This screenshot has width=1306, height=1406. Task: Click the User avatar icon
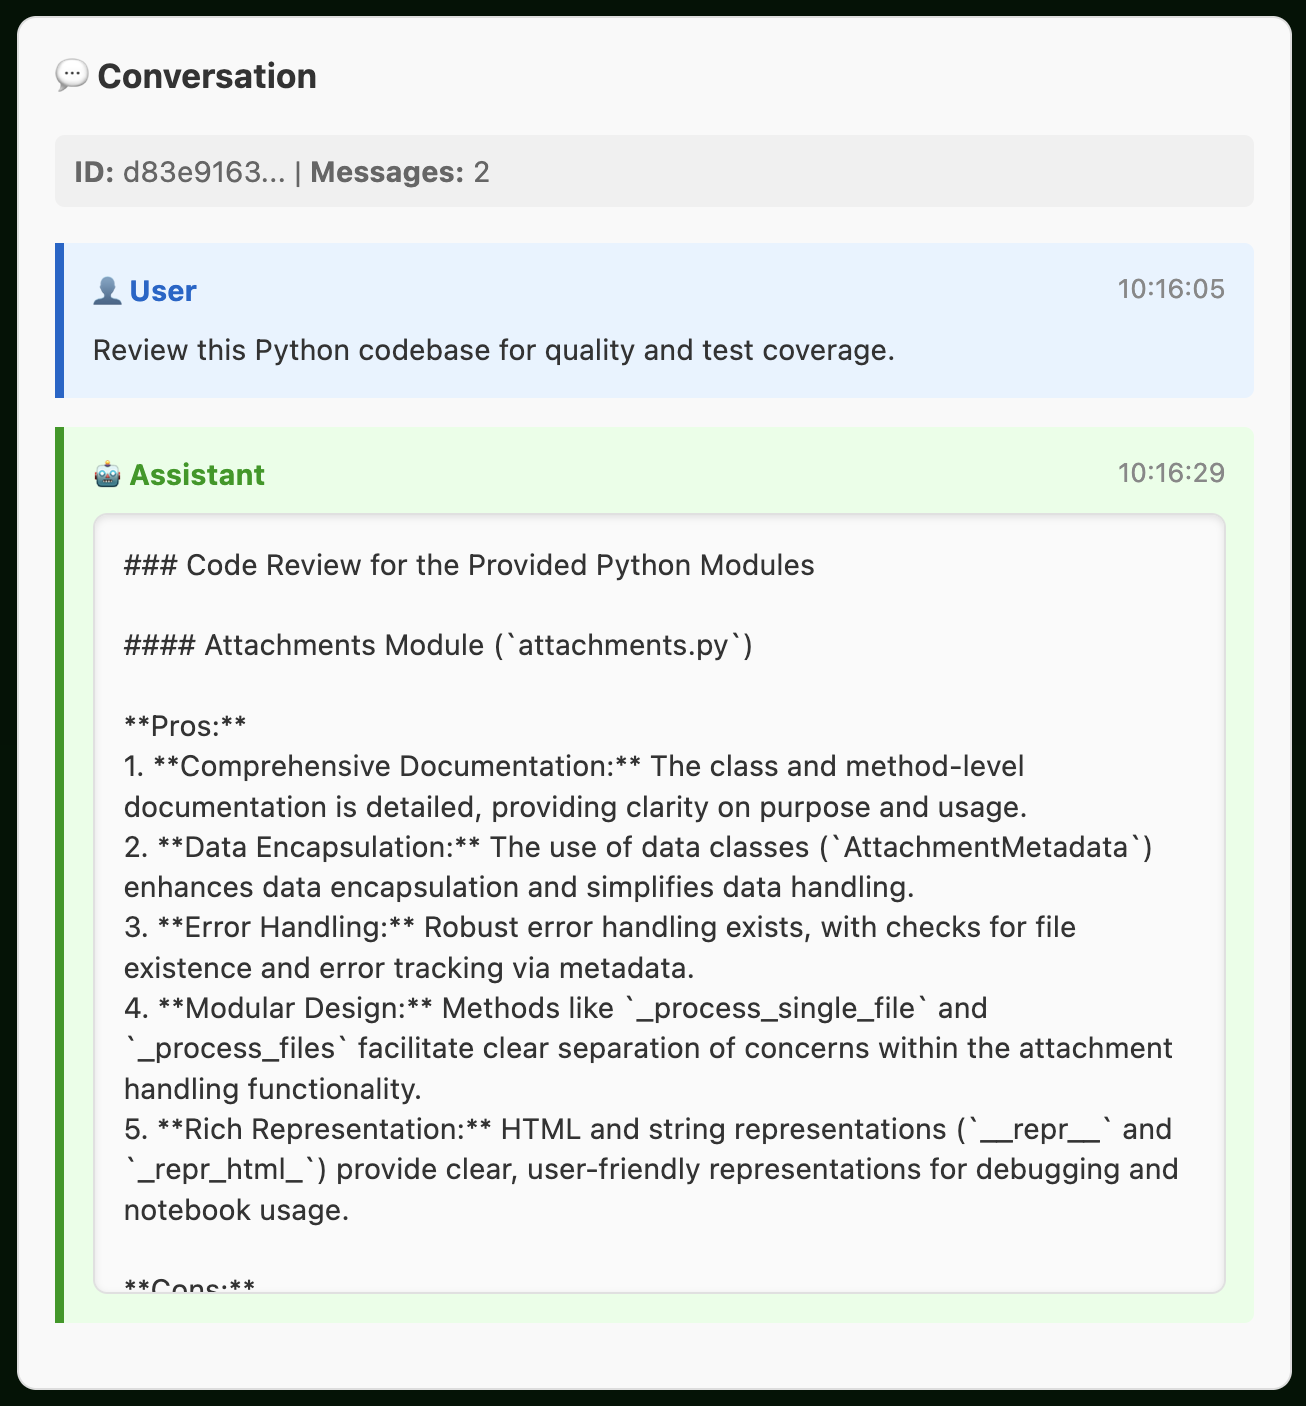[x=107, y=291]
